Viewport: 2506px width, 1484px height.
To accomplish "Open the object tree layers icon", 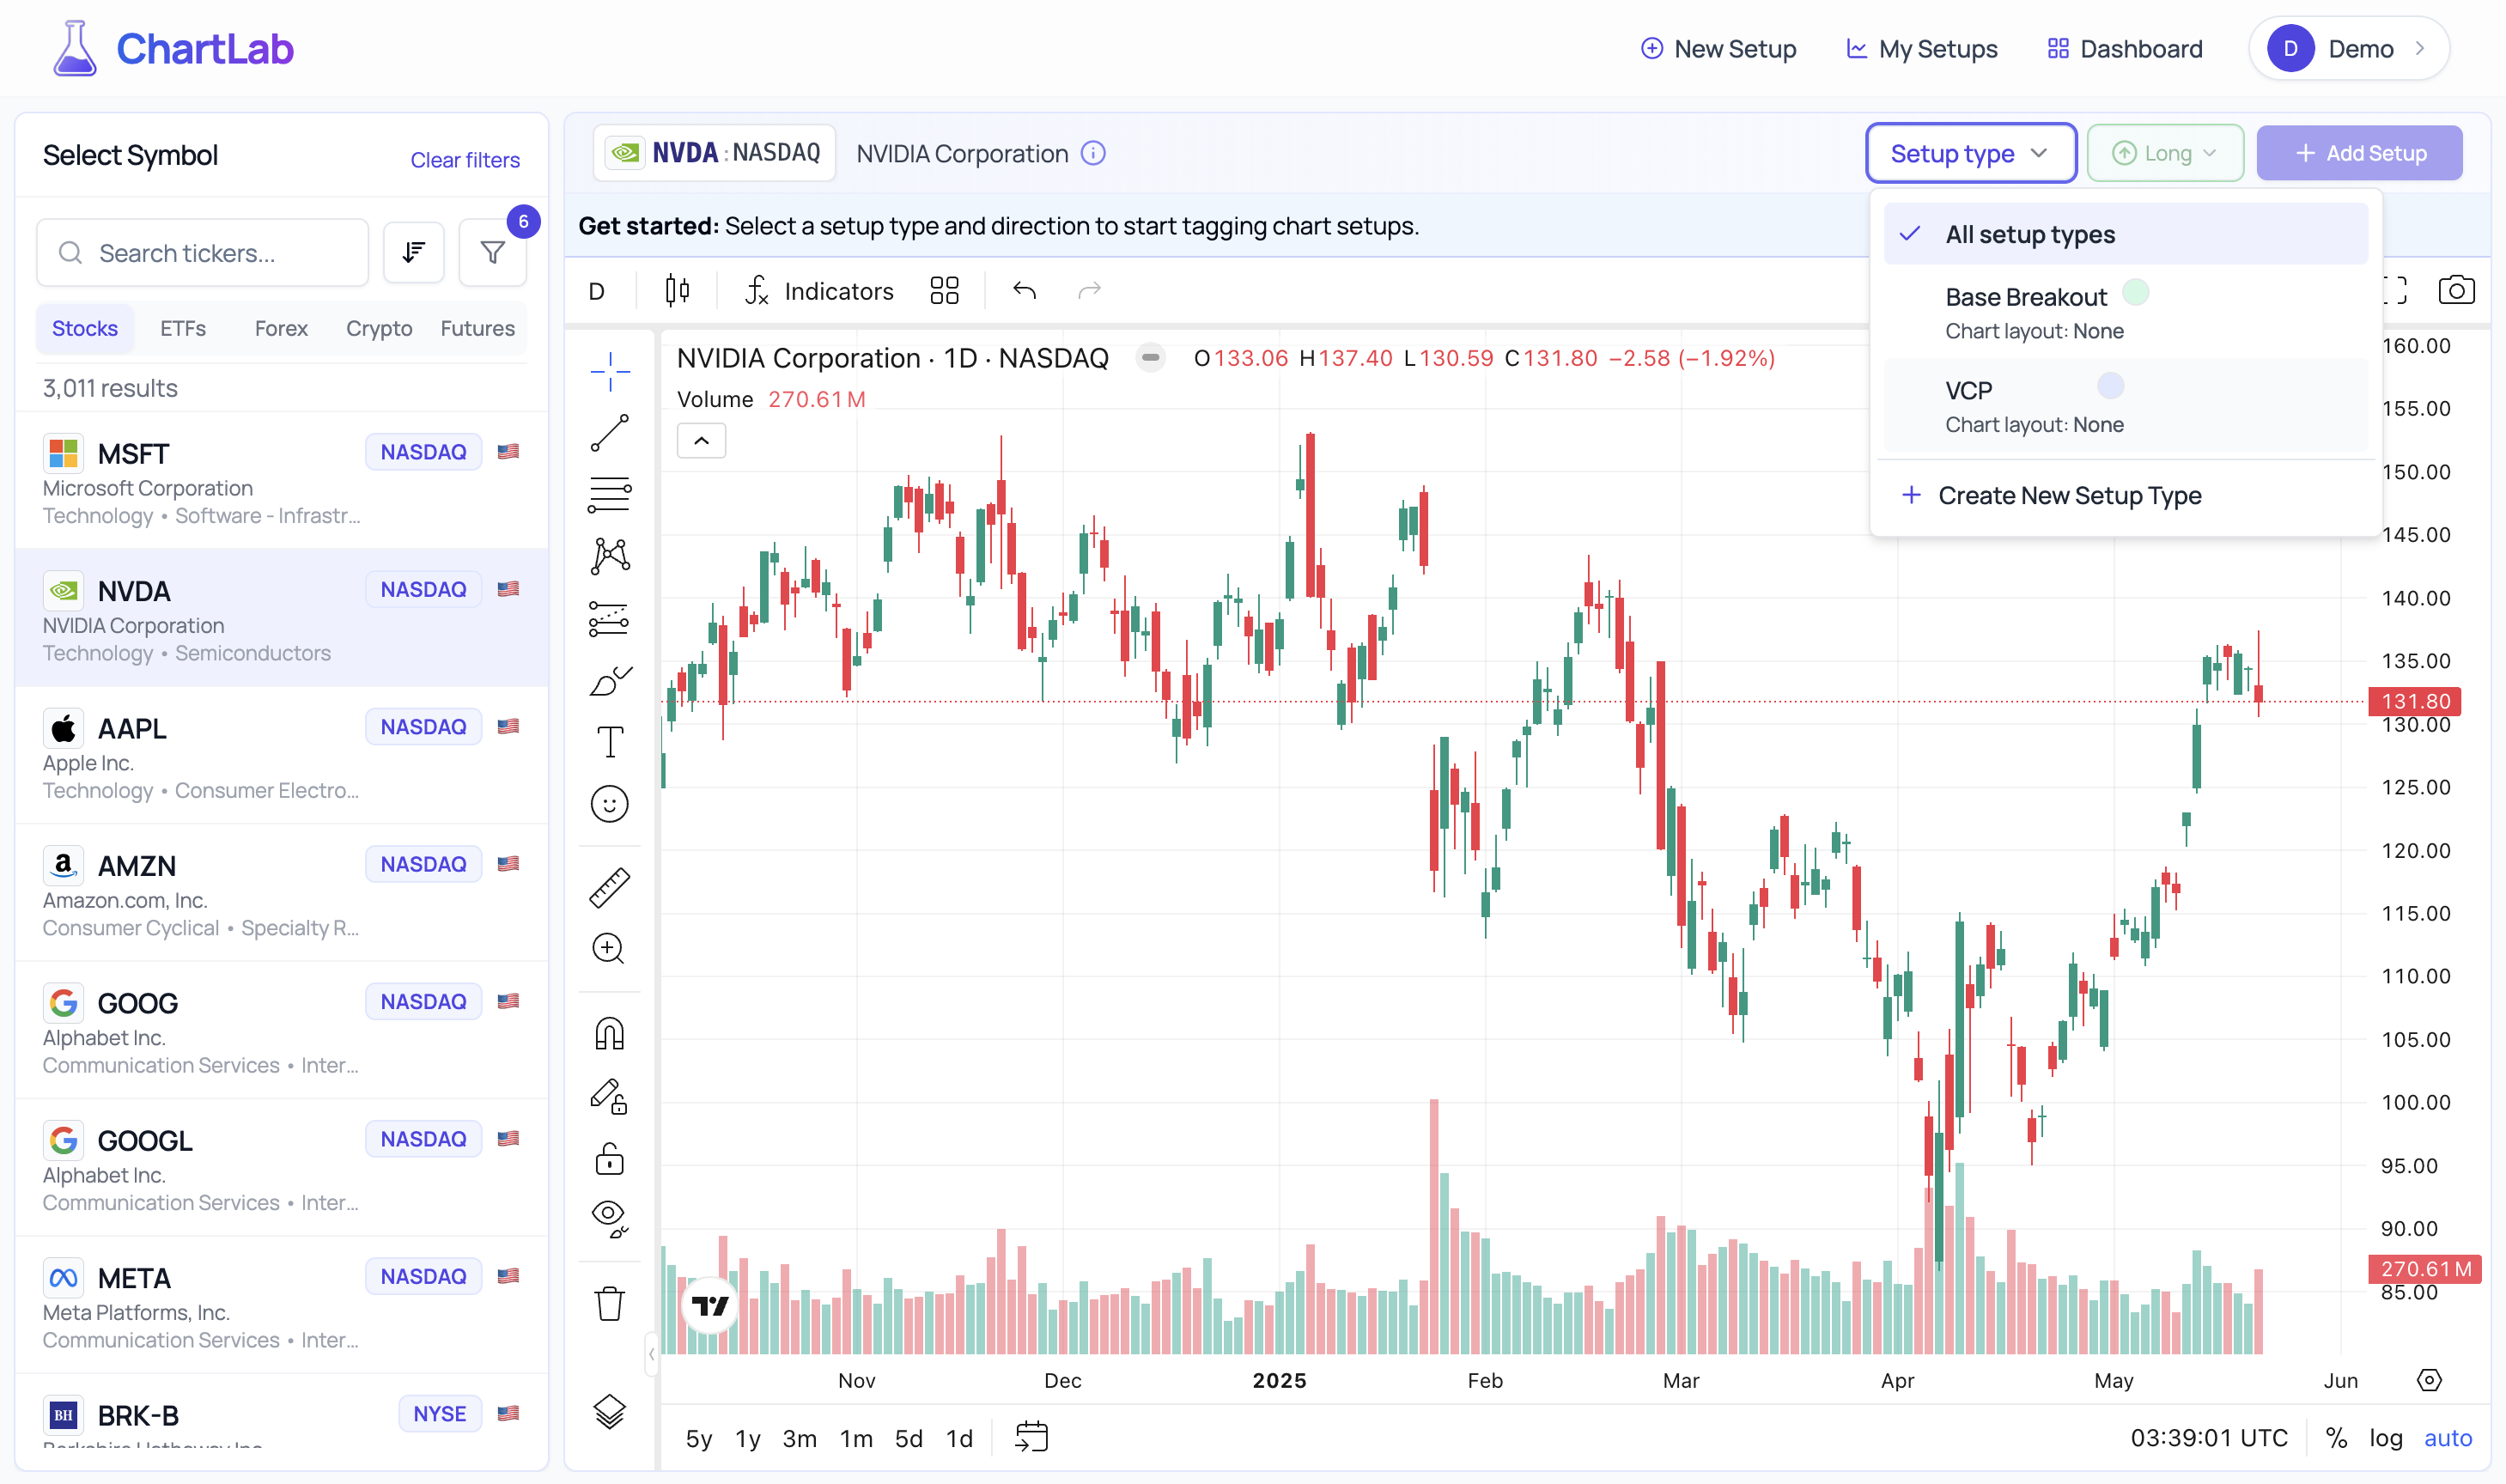I will pyautogui.click(x=609, y=1412).
